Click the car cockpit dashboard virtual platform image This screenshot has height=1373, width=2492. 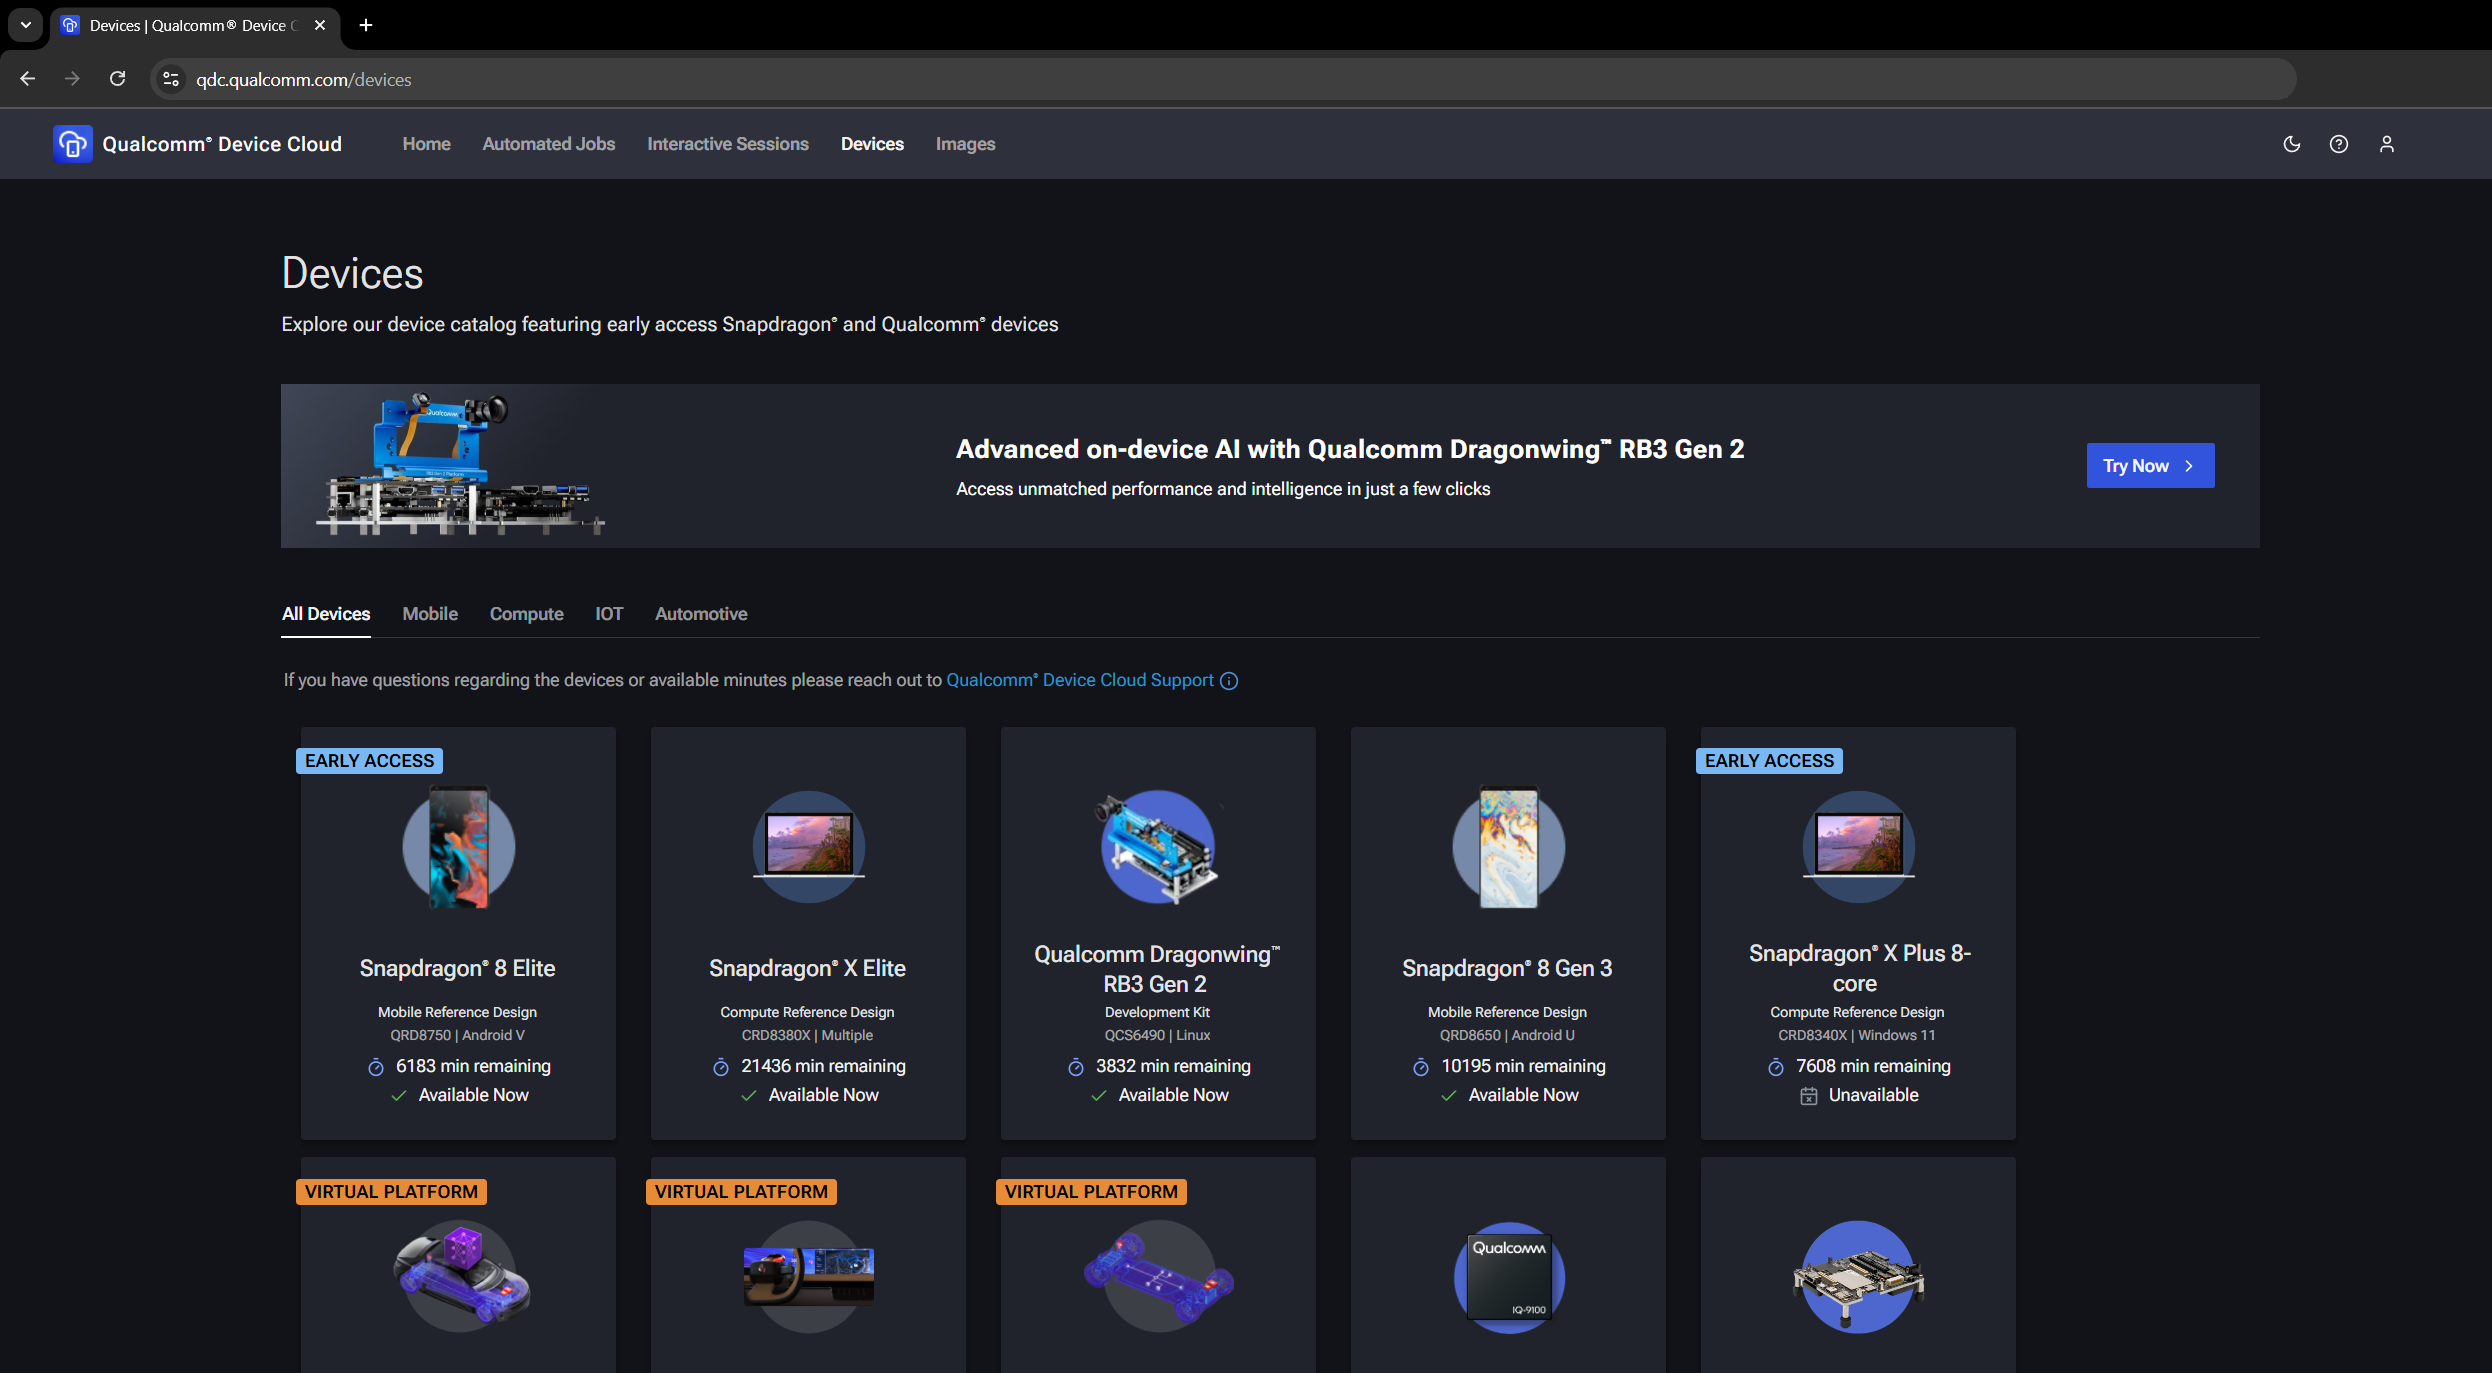point(809,1277)
